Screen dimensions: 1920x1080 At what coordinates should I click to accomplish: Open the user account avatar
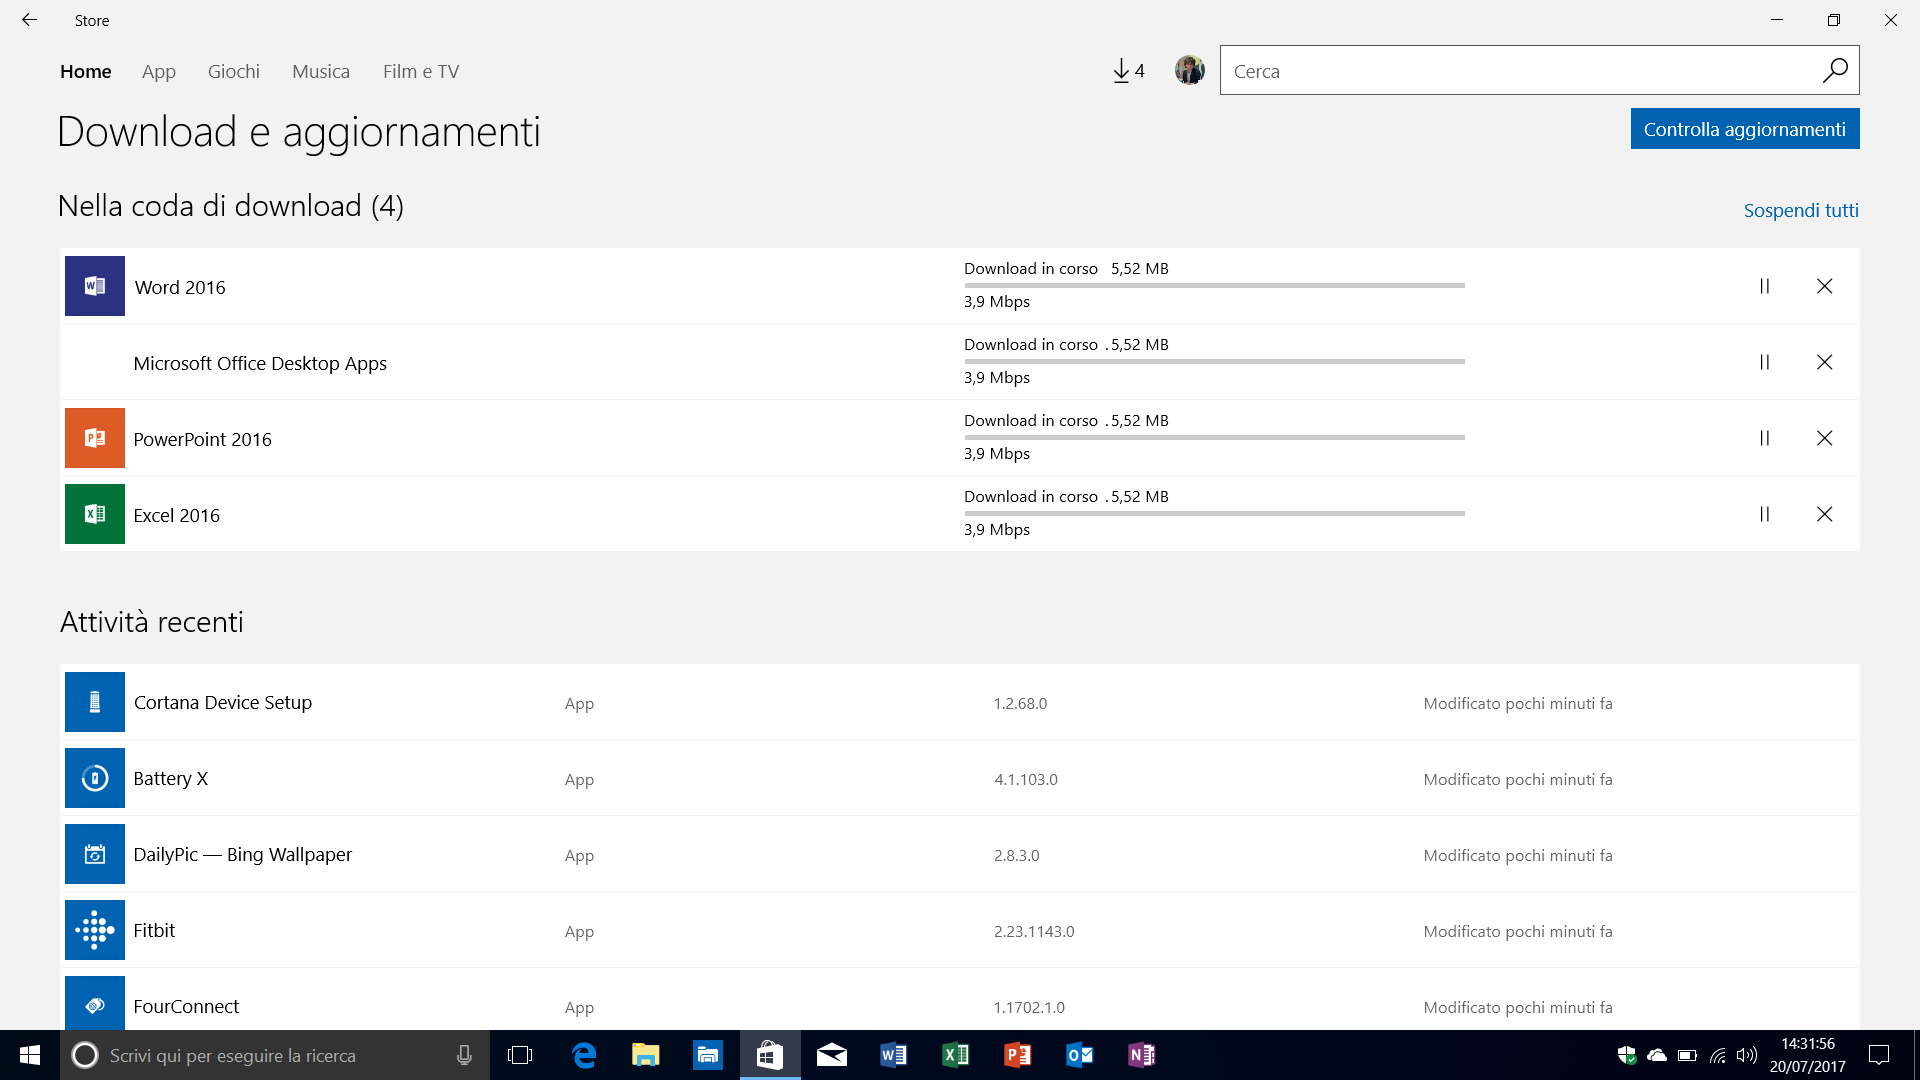coord(1189,70)
